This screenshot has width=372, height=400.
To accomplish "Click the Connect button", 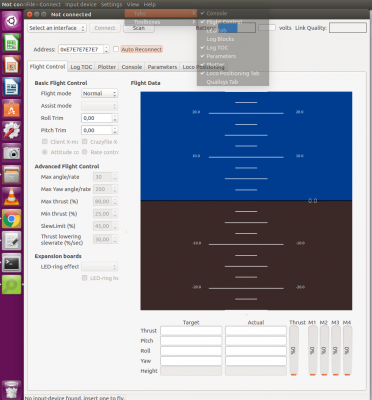I will click(x=105, y=28).
